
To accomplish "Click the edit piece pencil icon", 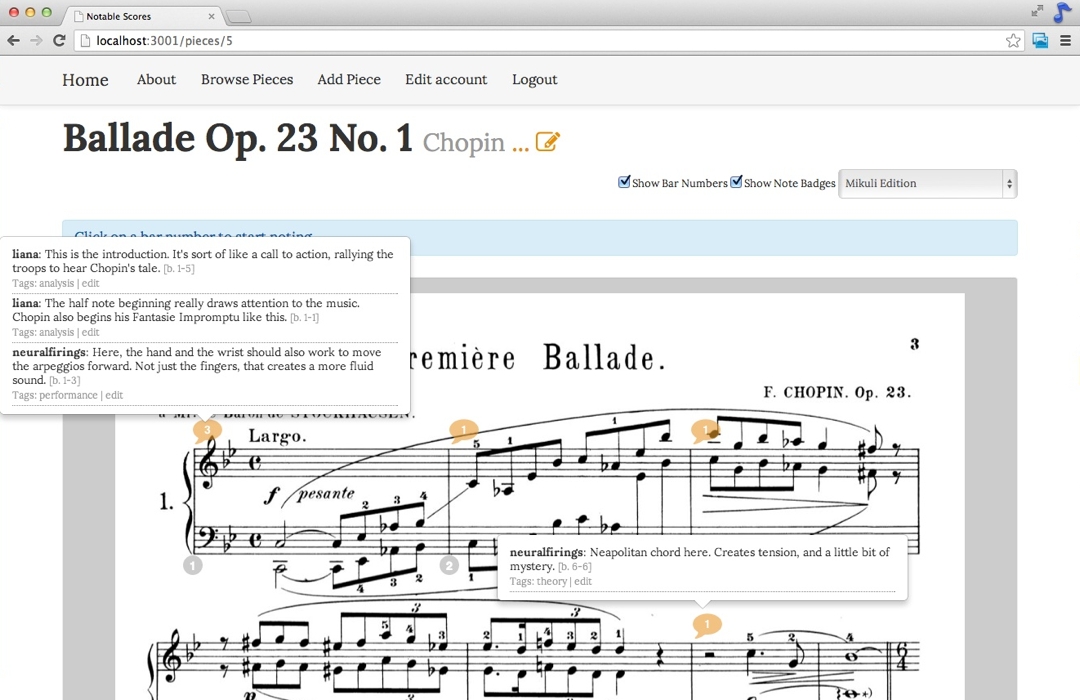I will [x=547, y=142].
